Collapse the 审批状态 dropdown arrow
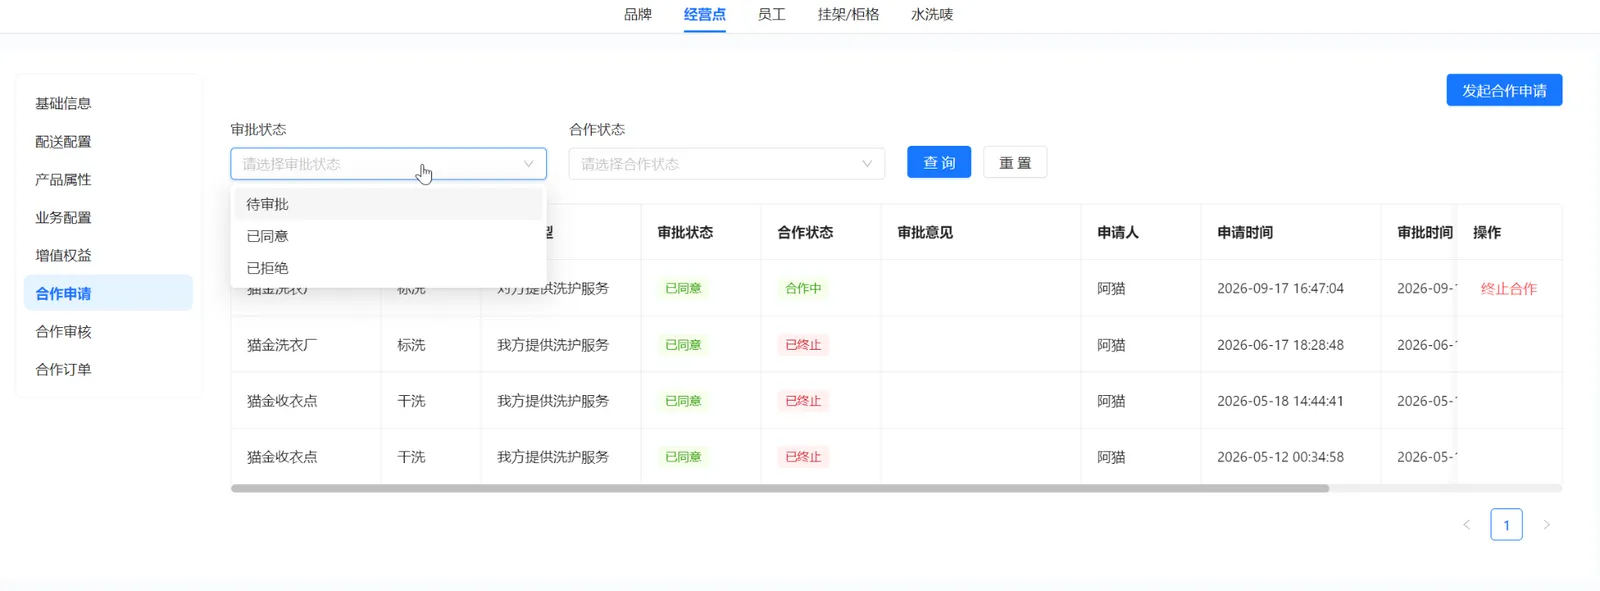The width and height of the screenshot is (1600, 591). pyautogui.click(x=528, y=164)
